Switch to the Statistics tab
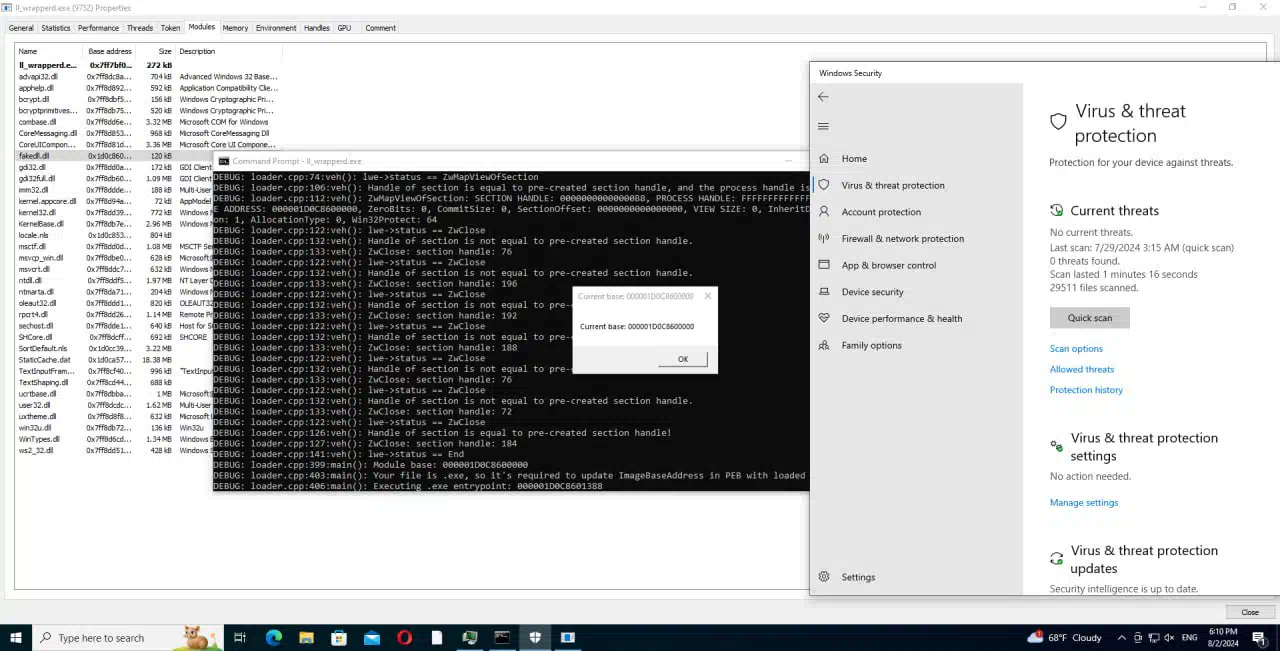This screenshot has height=651, width=1280. 56,28
